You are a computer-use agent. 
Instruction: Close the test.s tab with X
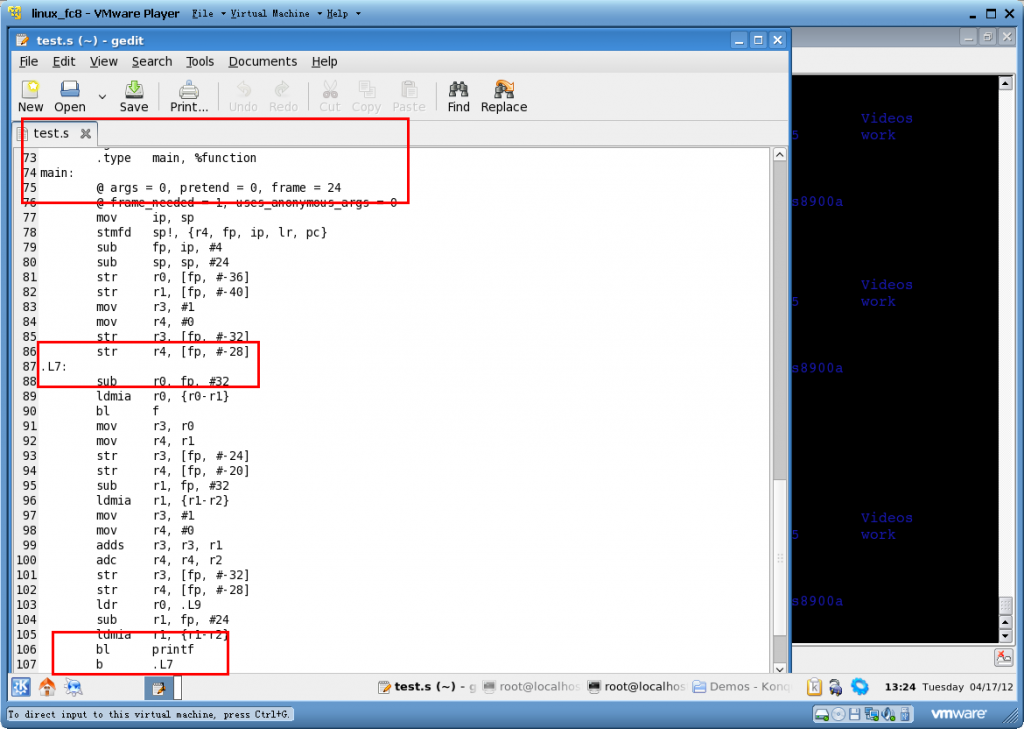[86, 133]
